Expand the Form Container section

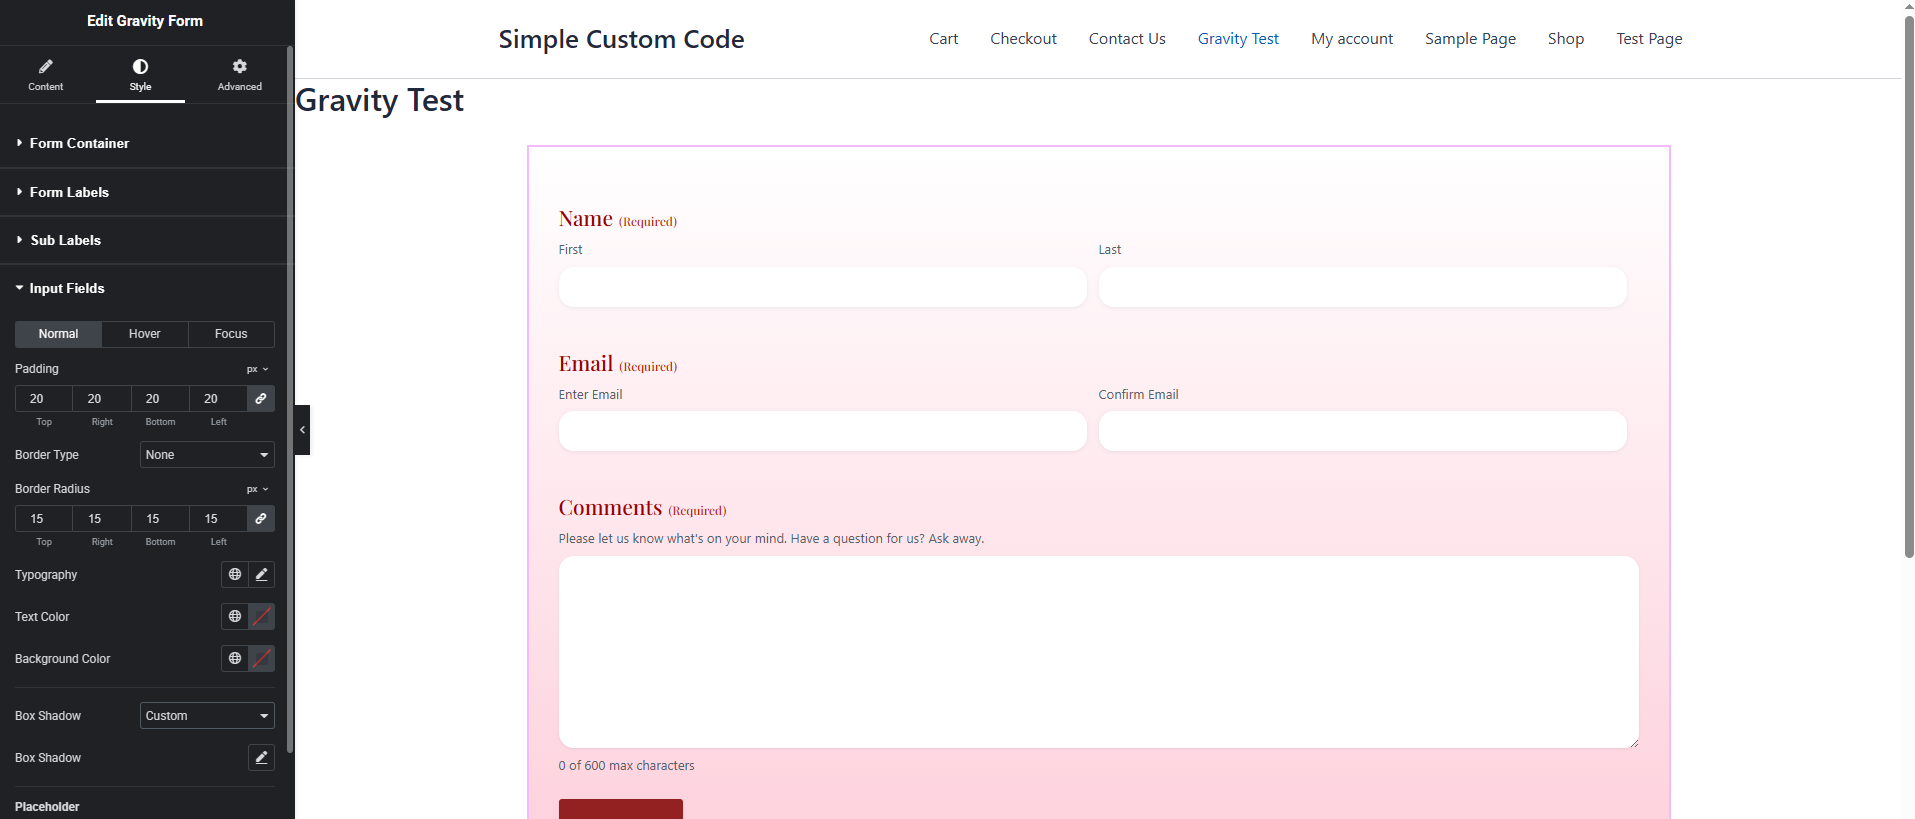(79, 144)
